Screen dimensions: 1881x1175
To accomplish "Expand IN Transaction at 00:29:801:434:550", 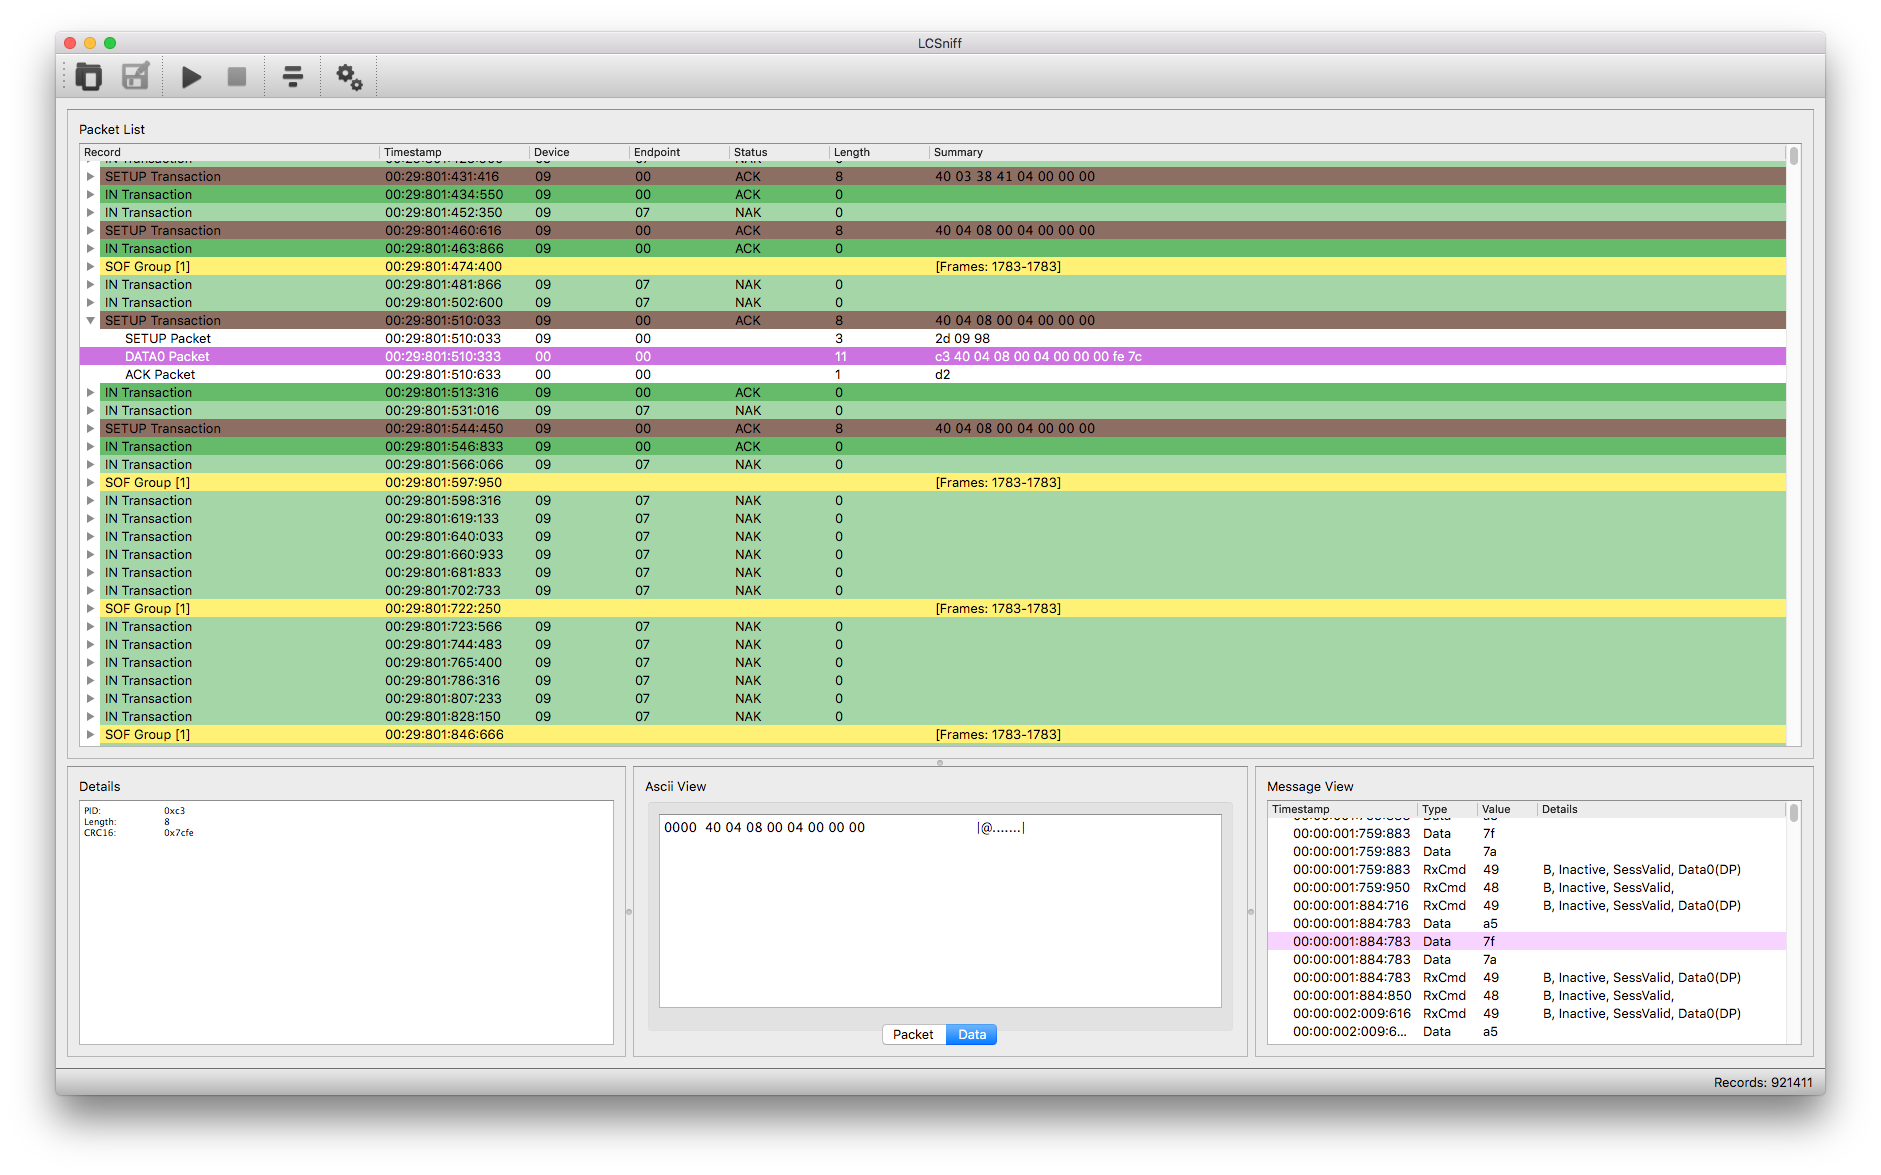I will click(91, 195).
